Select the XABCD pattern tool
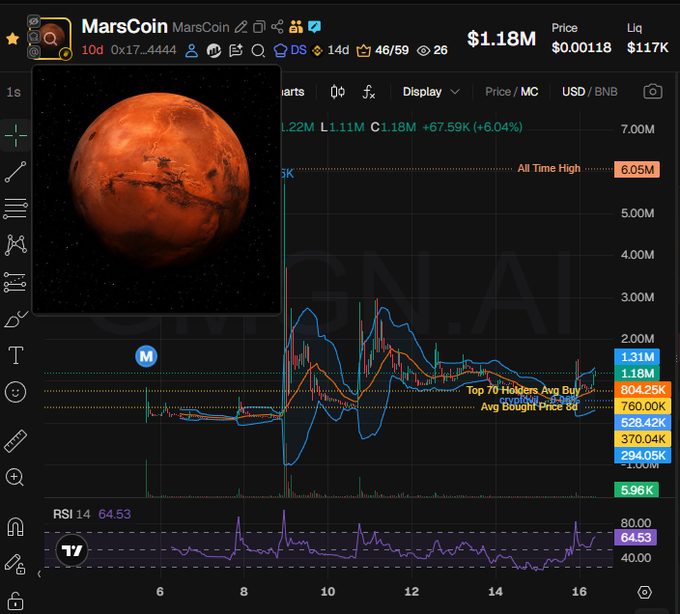Screen dimensions: 680x614 (16, 245)
